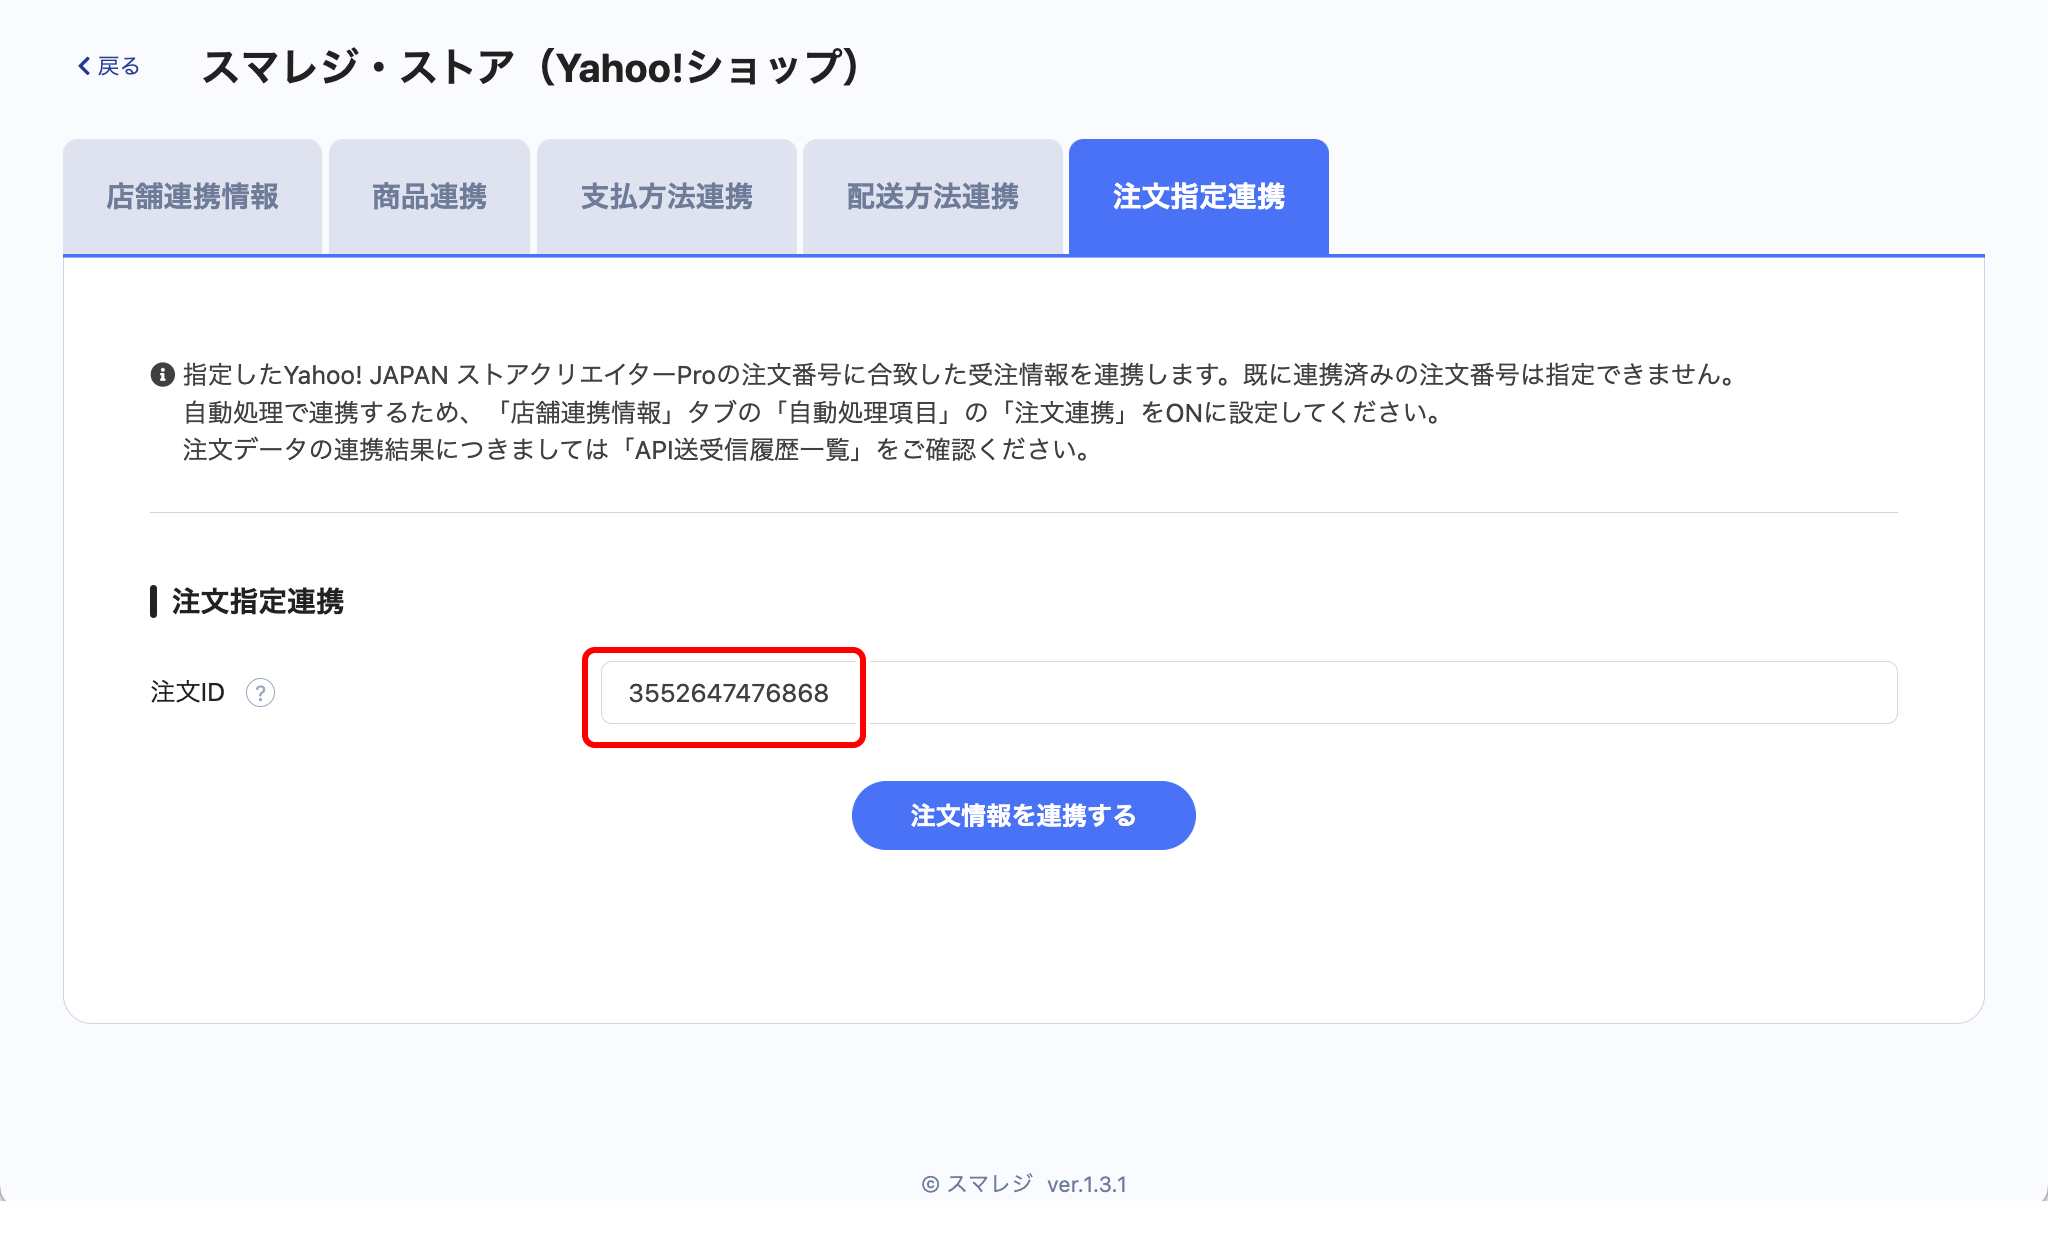2048x1236 pixels.
Task: Click the back chevron arrow icon
Action: pos(84,66)
